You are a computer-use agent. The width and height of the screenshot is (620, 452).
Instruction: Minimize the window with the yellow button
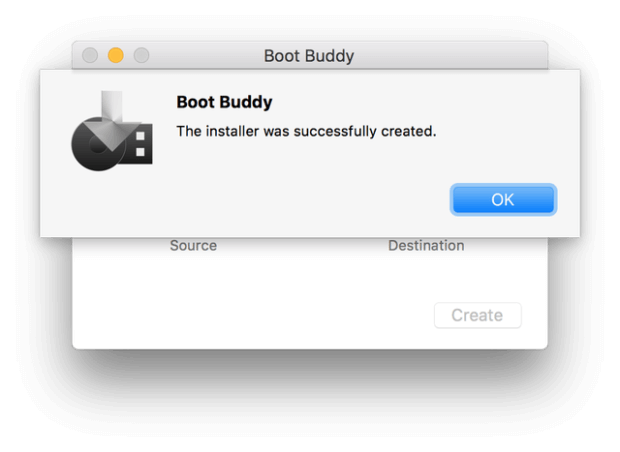[x=115, y=56]
